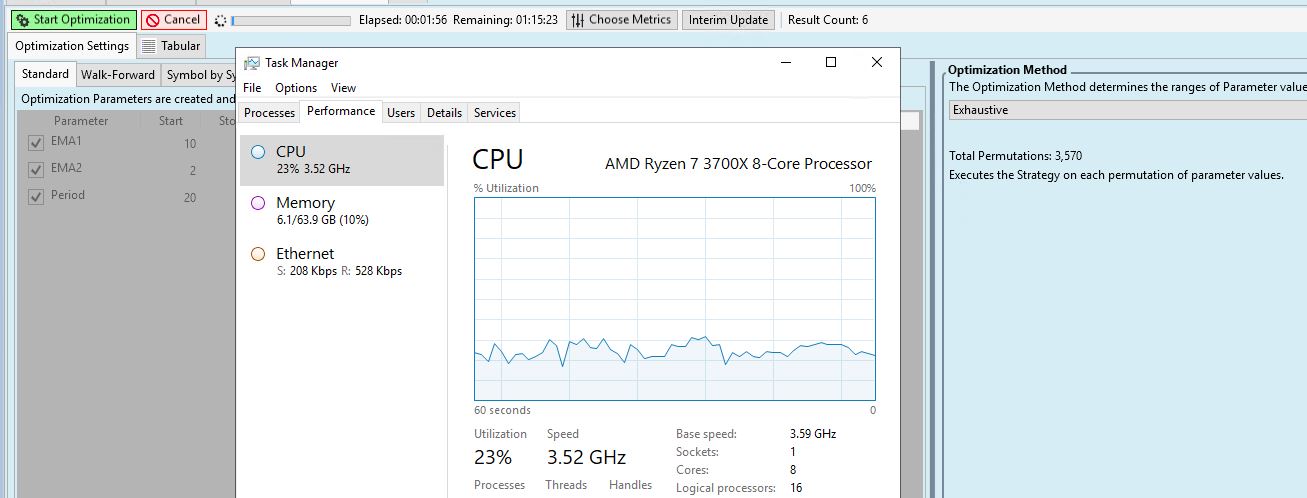Switch to the Walk-Forward tab
Image resolution: width=1307 pixels, height=498 pixels.
118,75
